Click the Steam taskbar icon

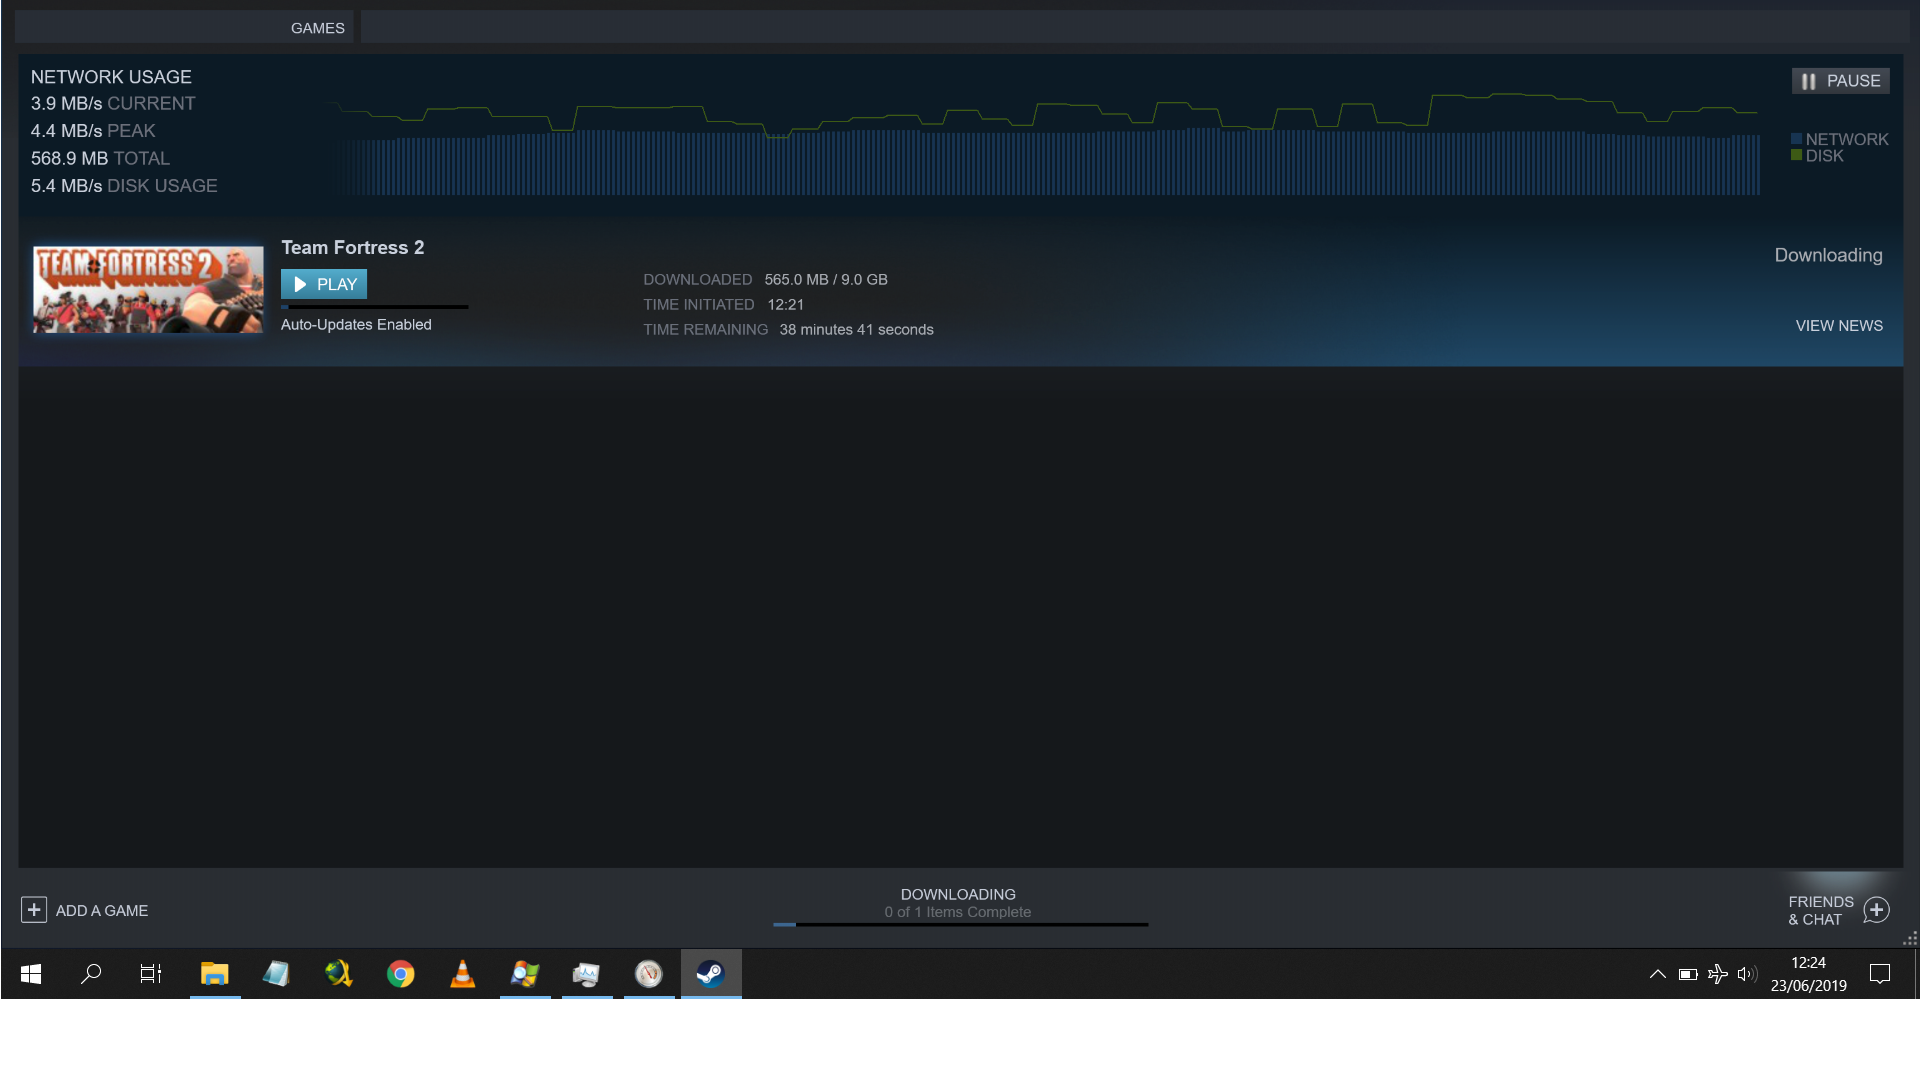(711, 974)
